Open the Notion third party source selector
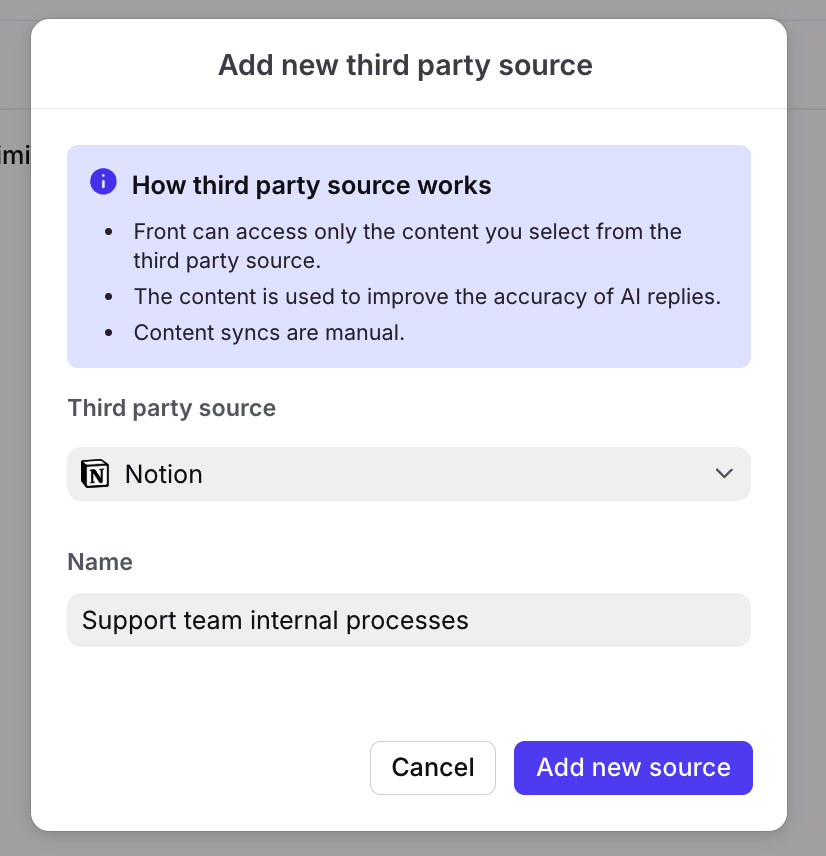Image resolution: width=826 pixels, height=856 pixels. click(408, 474)
